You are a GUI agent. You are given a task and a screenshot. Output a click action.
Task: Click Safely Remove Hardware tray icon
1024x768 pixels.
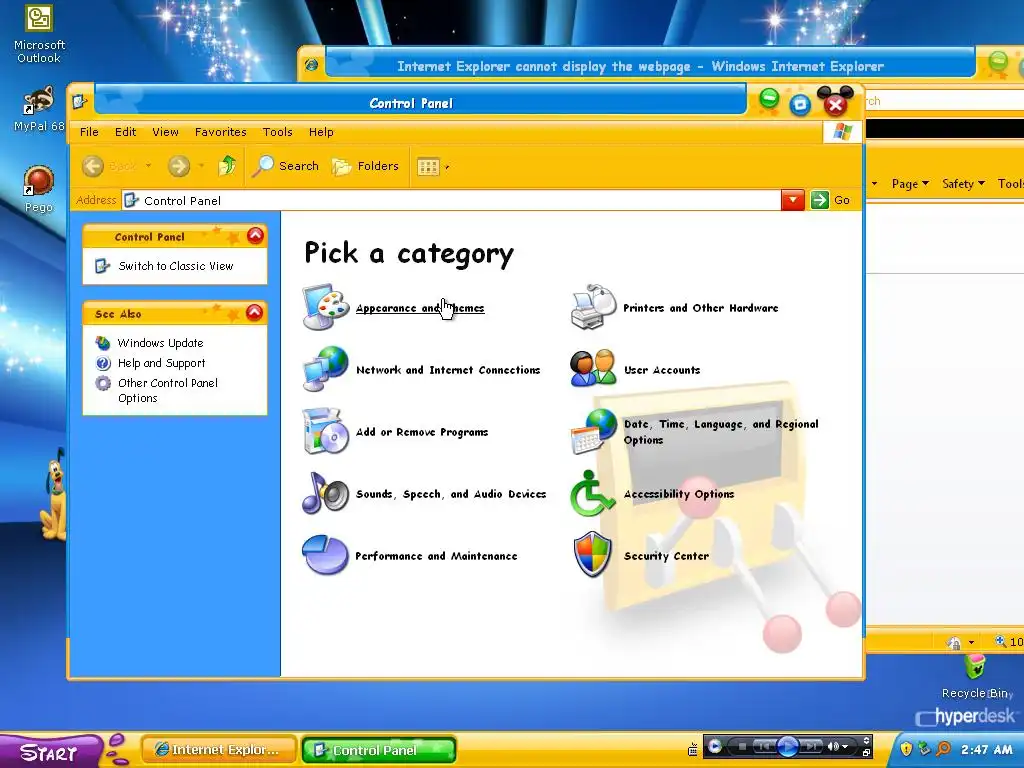(x=924, y=748)
